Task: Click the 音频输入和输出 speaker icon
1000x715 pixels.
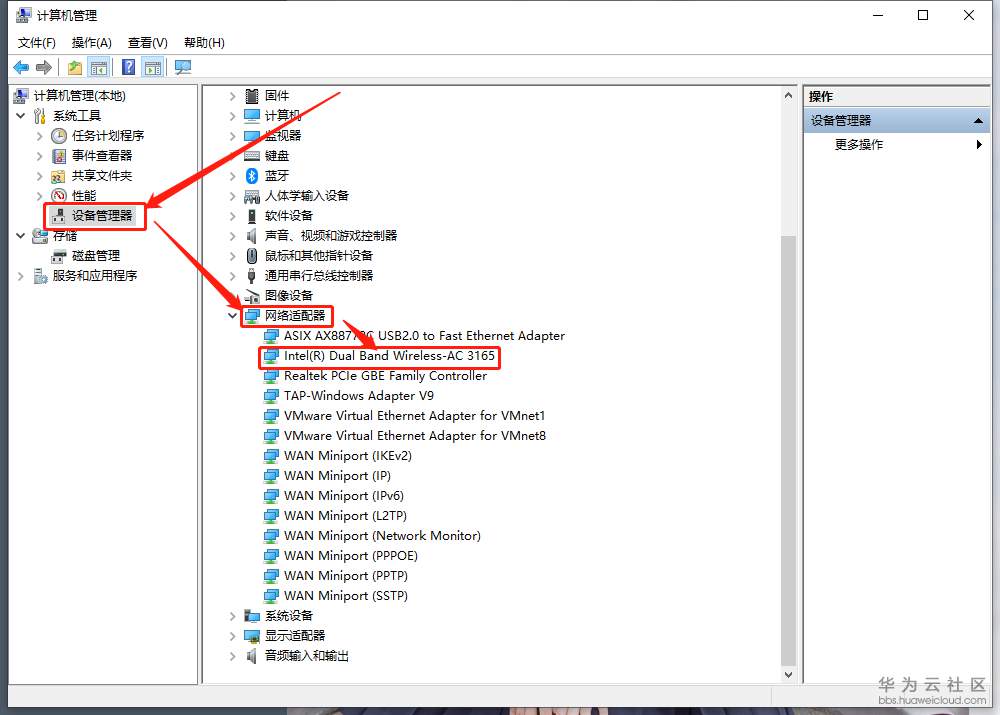Action: pos(252,656)
